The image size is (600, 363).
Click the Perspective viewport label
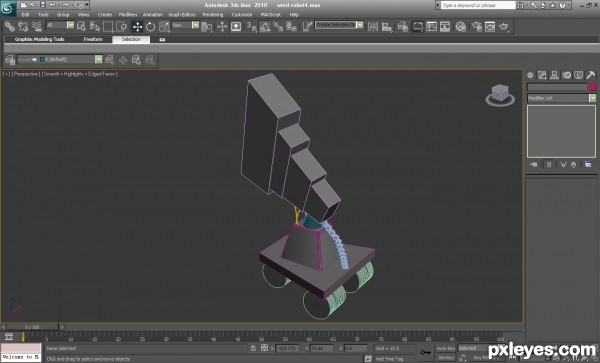click(x=25, y=74)
